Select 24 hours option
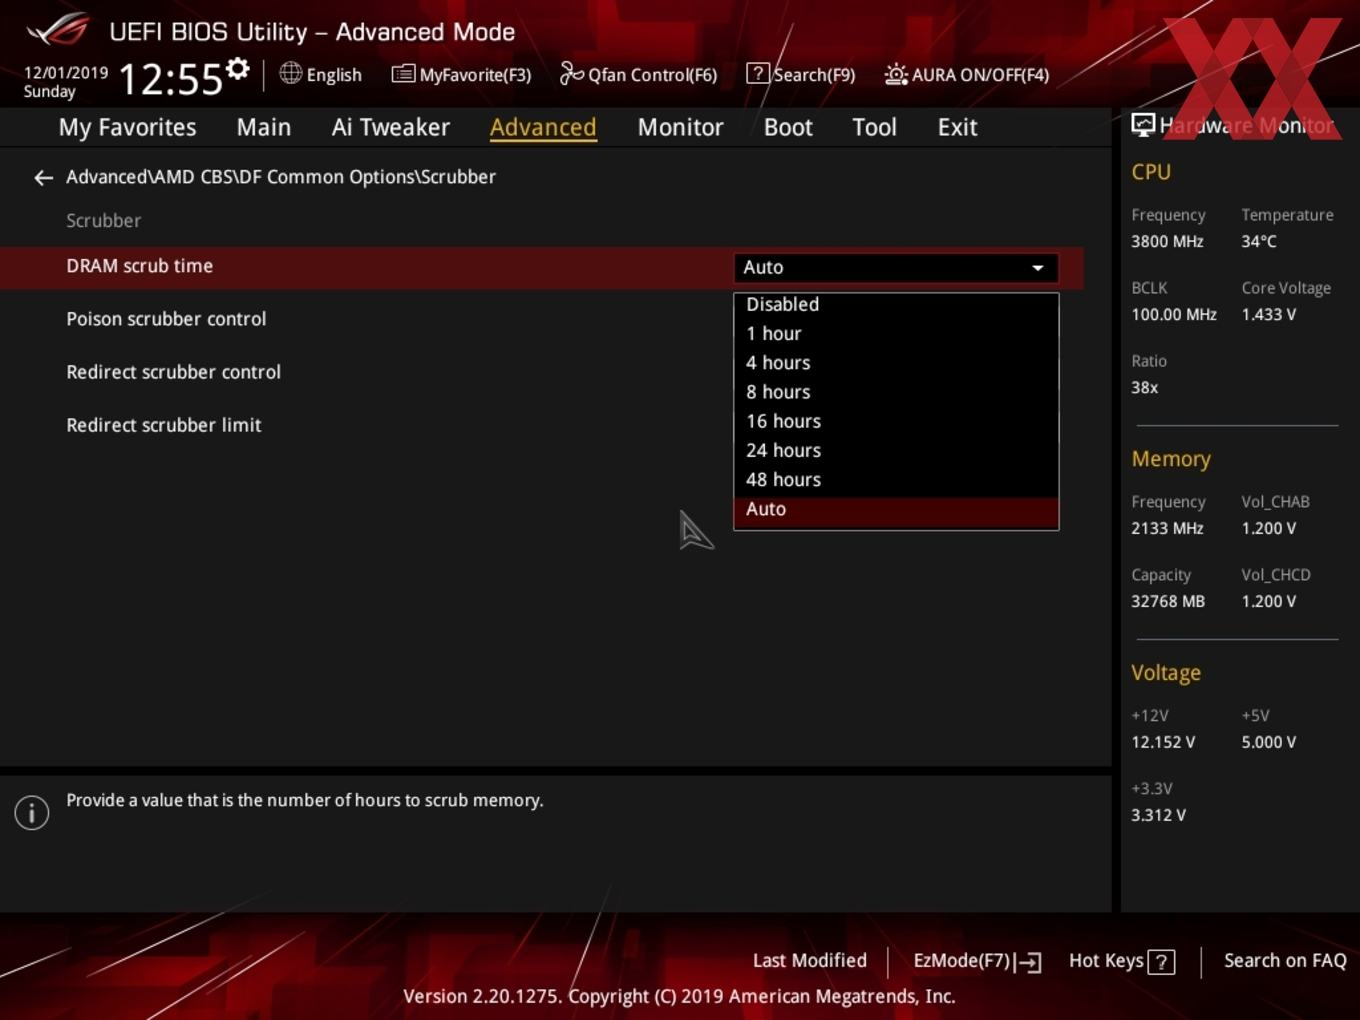1360x1020 pixels. (896, 450)
